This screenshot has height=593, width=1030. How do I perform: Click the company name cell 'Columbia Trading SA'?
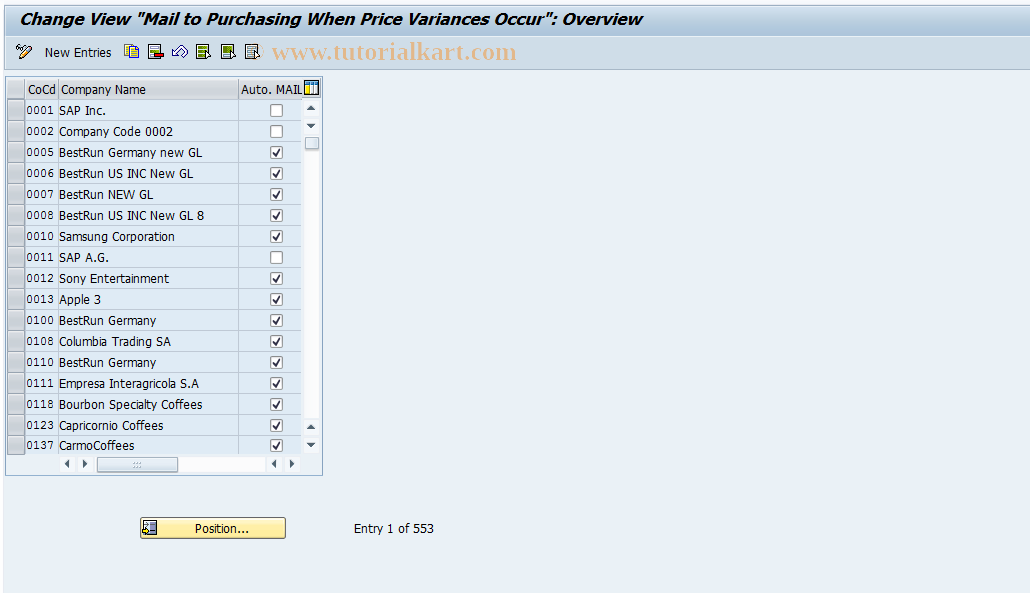coord(148,341)
